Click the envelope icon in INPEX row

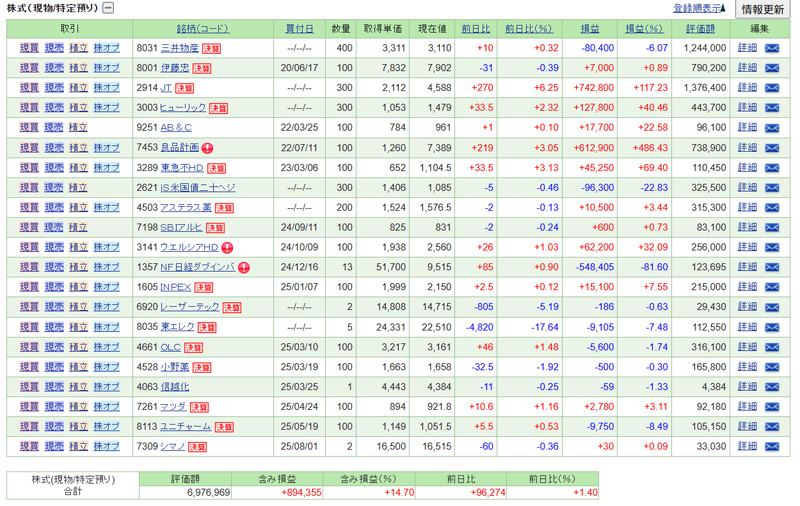tap(772, 287)
